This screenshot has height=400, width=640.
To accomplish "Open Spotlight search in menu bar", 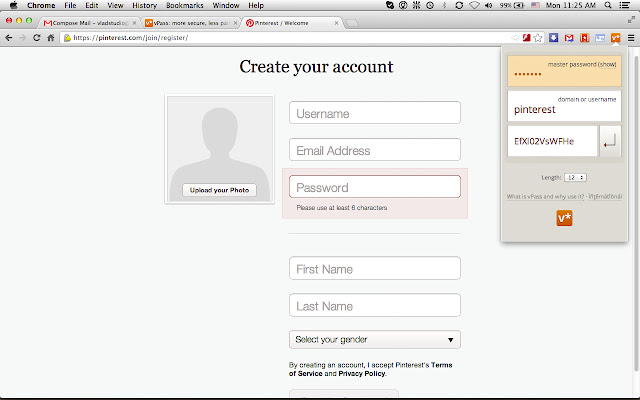I will point(608,5).
